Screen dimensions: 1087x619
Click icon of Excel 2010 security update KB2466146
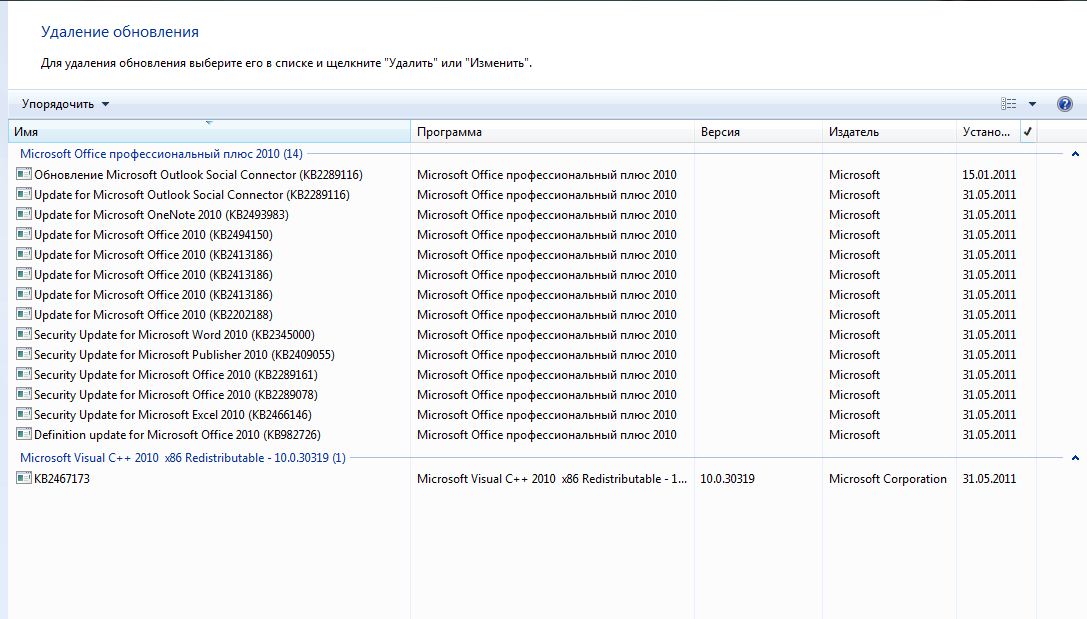24,415
